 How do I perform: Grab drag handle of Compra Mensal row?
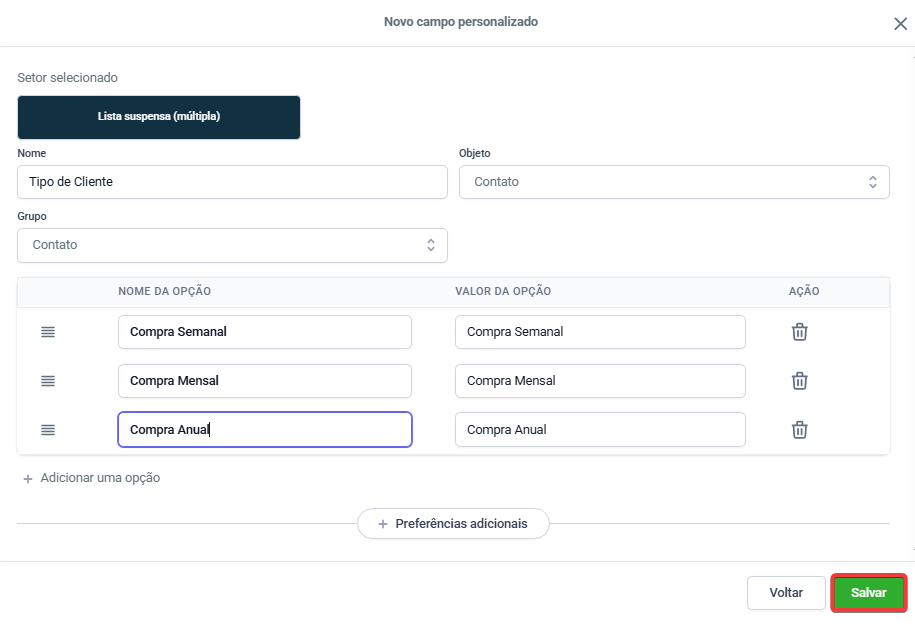point(48,381)
